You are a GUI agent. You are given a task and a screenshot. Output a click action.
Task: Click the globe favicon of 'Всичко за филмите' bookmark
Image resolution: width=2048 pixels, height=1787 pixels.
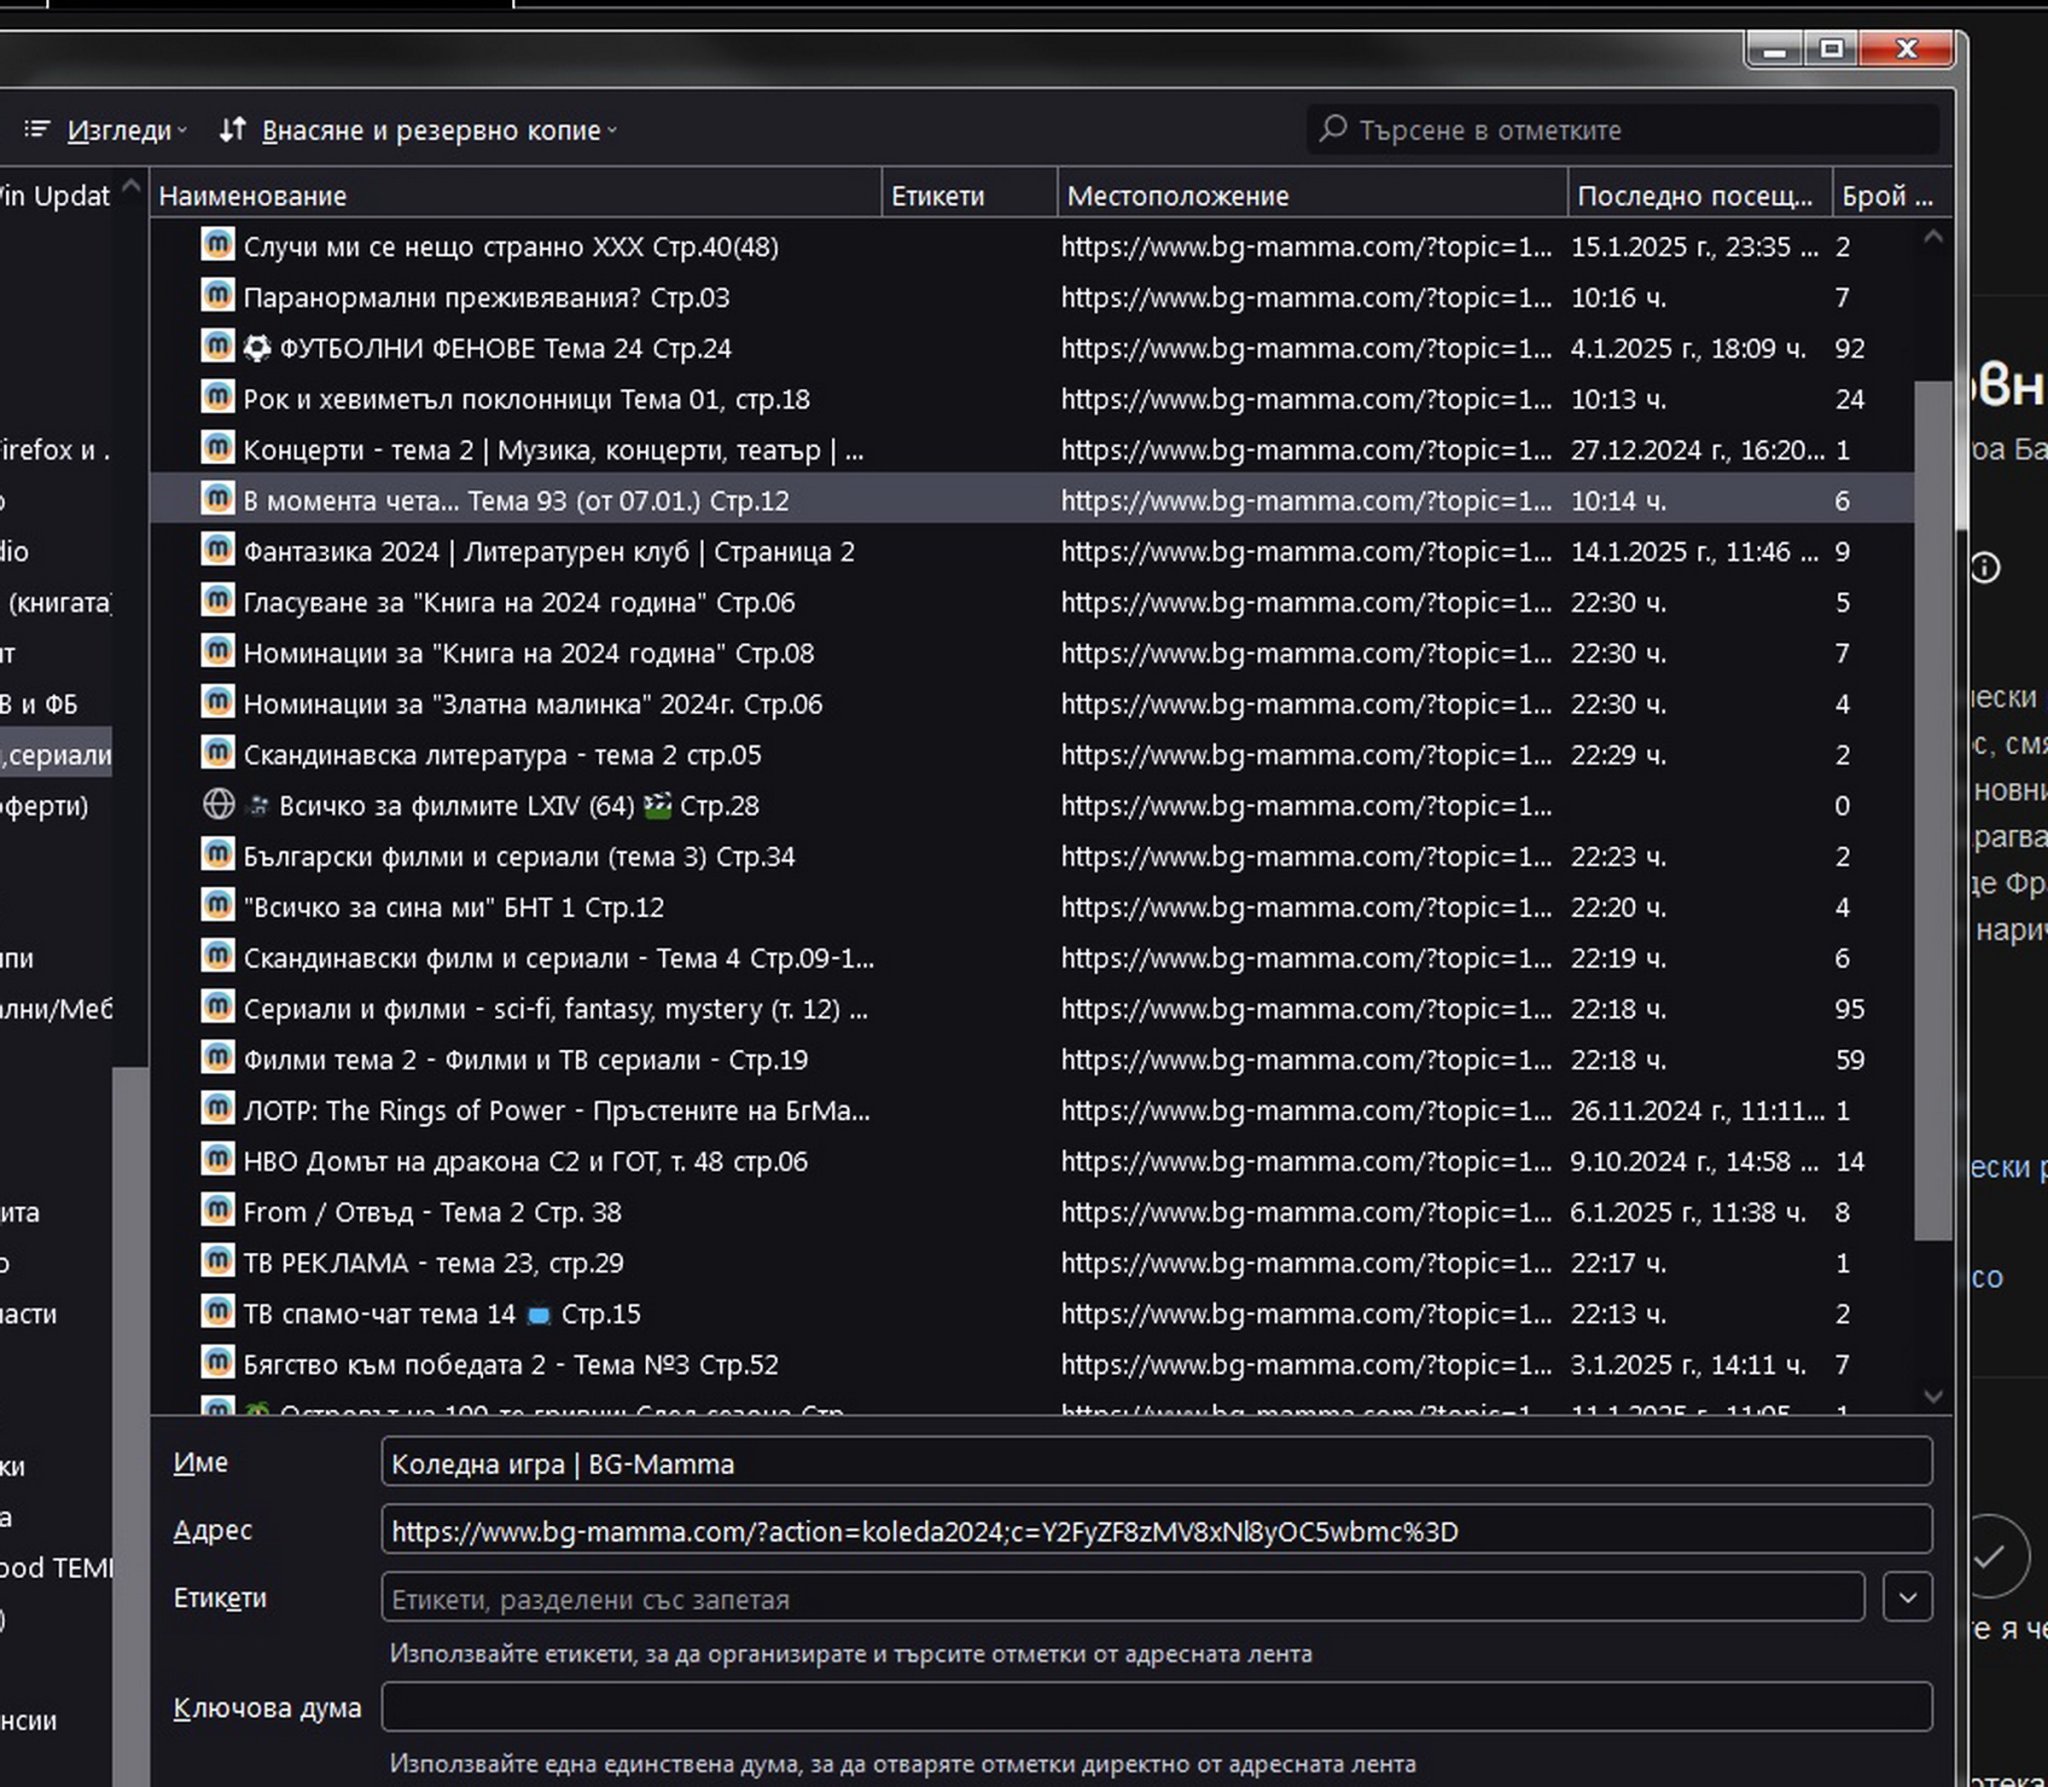click(218, 805)
